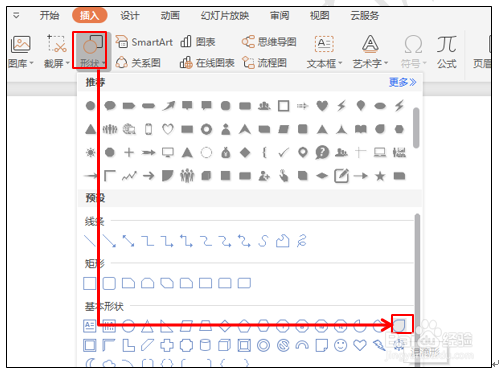Choose the double-arrow line shape
Viewport: 502px width, 373px height.
pyautogui.click(x=128, y=241)
